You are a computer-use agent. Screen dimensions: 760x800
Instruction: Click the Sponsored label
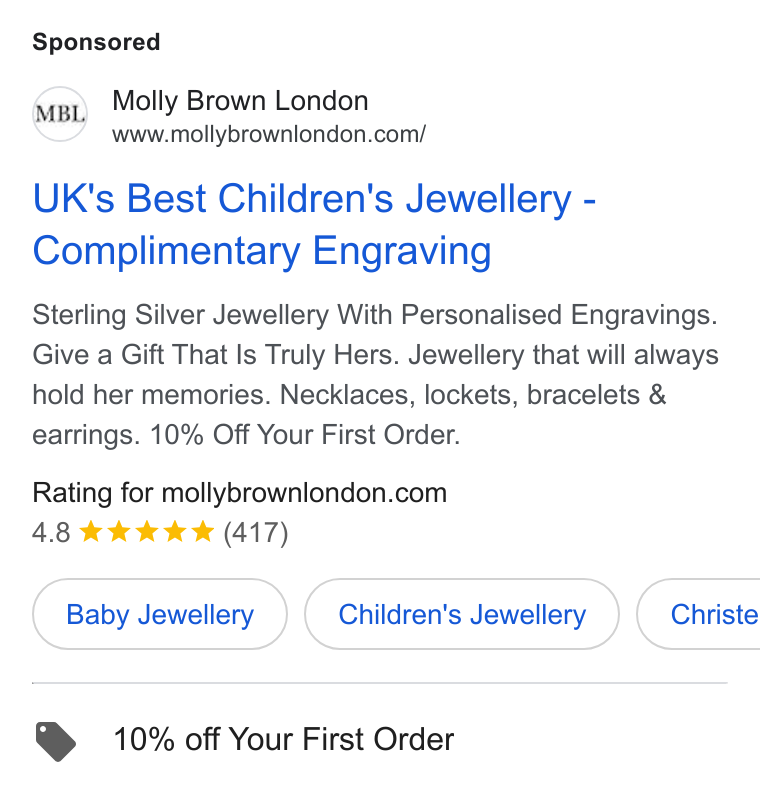click(96, 42)
